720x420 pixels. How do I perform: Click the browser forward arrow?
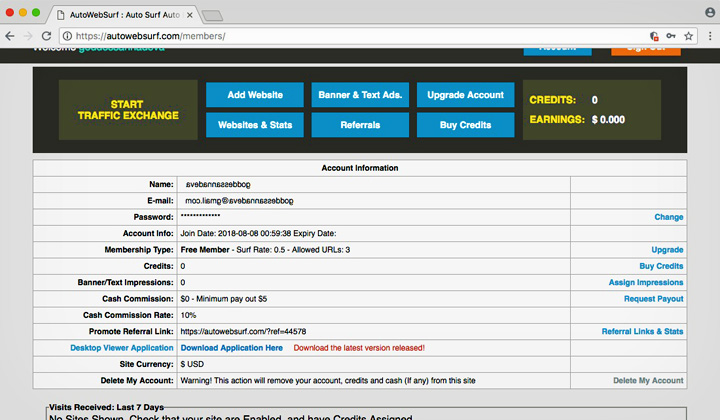28,36
